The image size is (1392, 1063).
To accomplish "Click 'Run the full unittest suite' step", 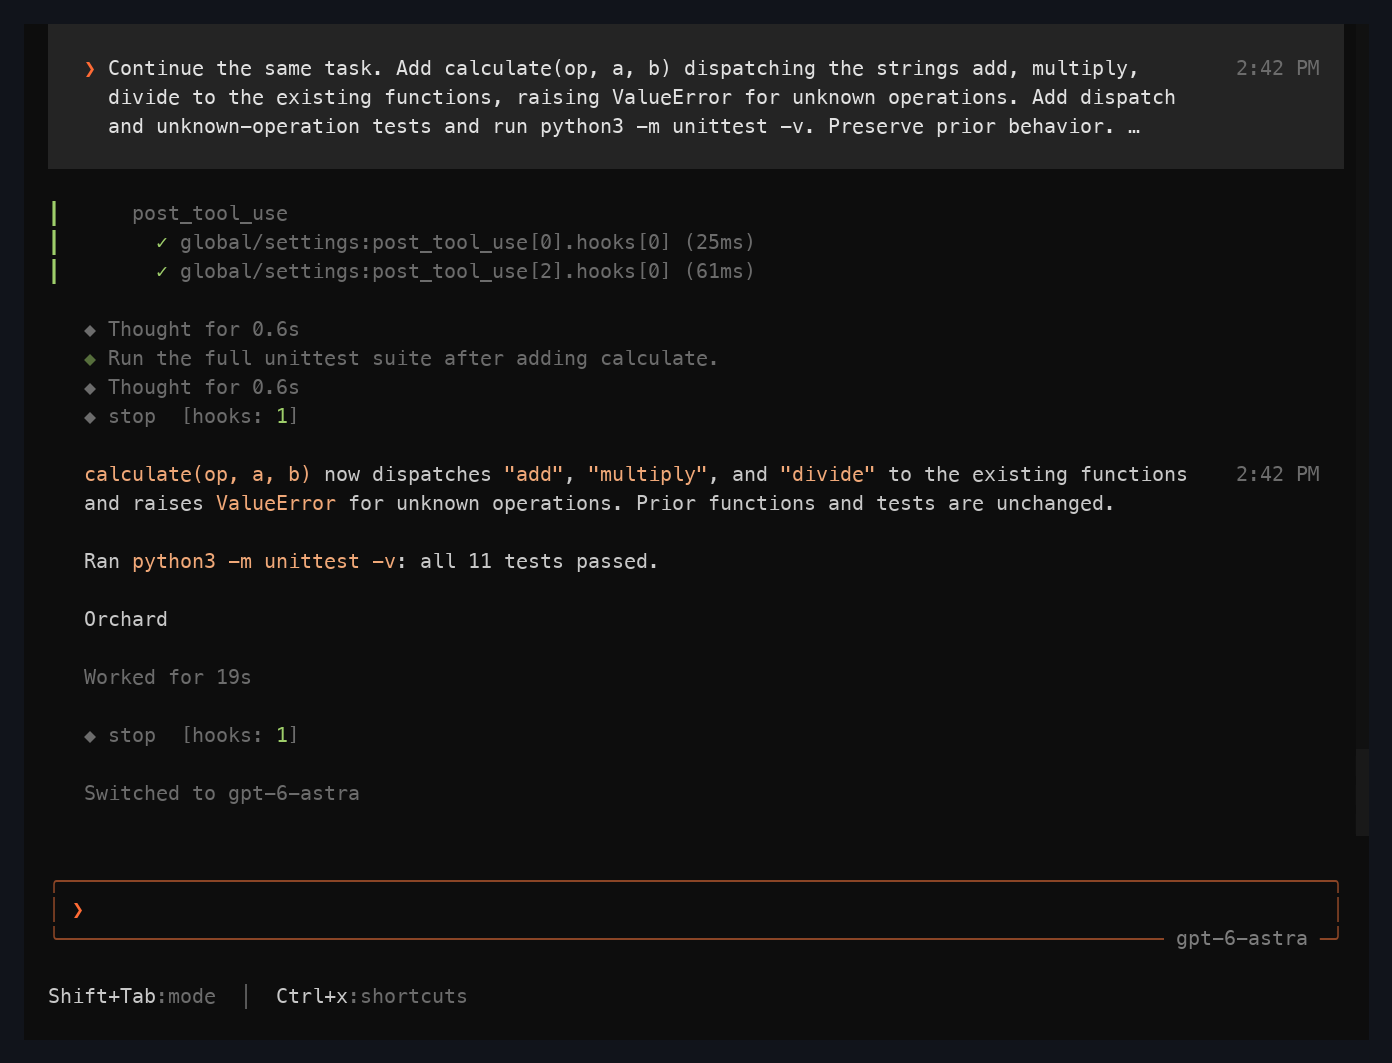I will click(x=413, y=358).
